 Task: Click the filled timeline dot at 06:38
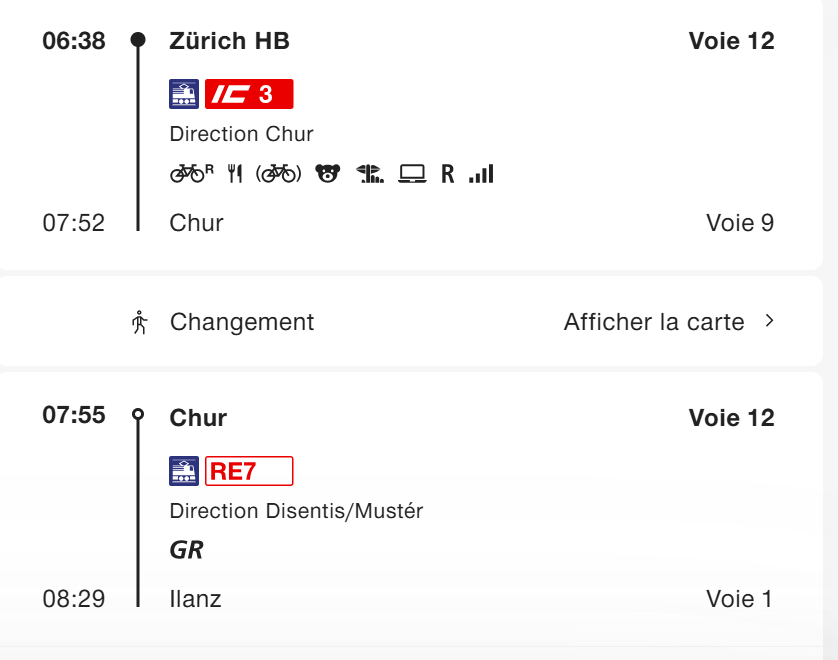(138, 40)
